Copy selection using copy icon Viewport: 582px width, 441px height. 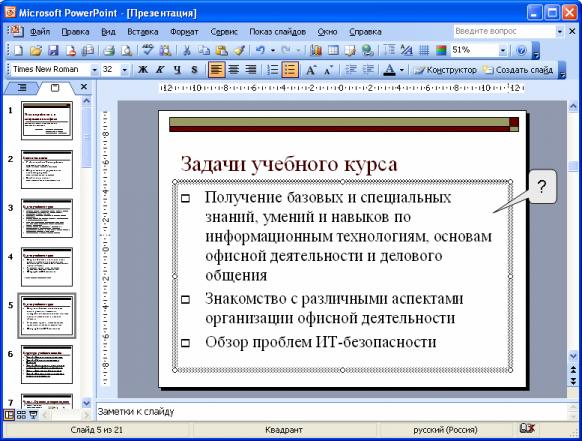(203, 50)
